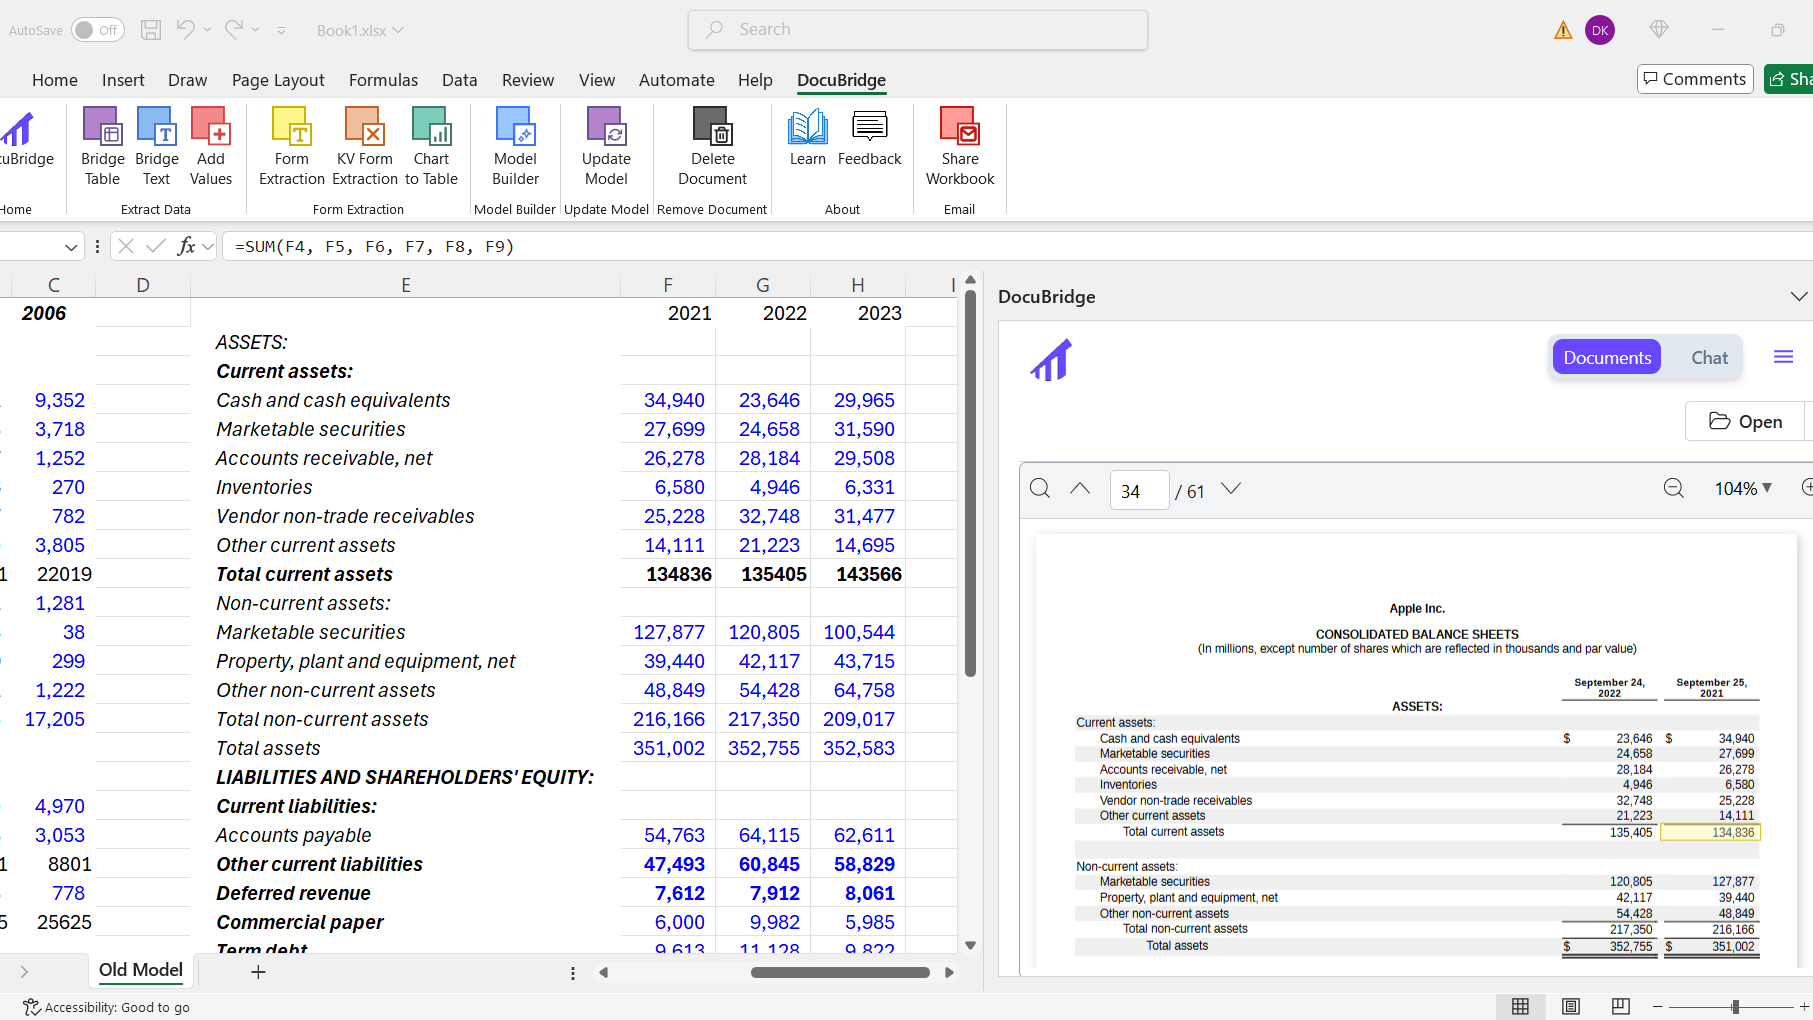Open the Home ribbon tab
1813x1020 pixels.
pos(55,80)
